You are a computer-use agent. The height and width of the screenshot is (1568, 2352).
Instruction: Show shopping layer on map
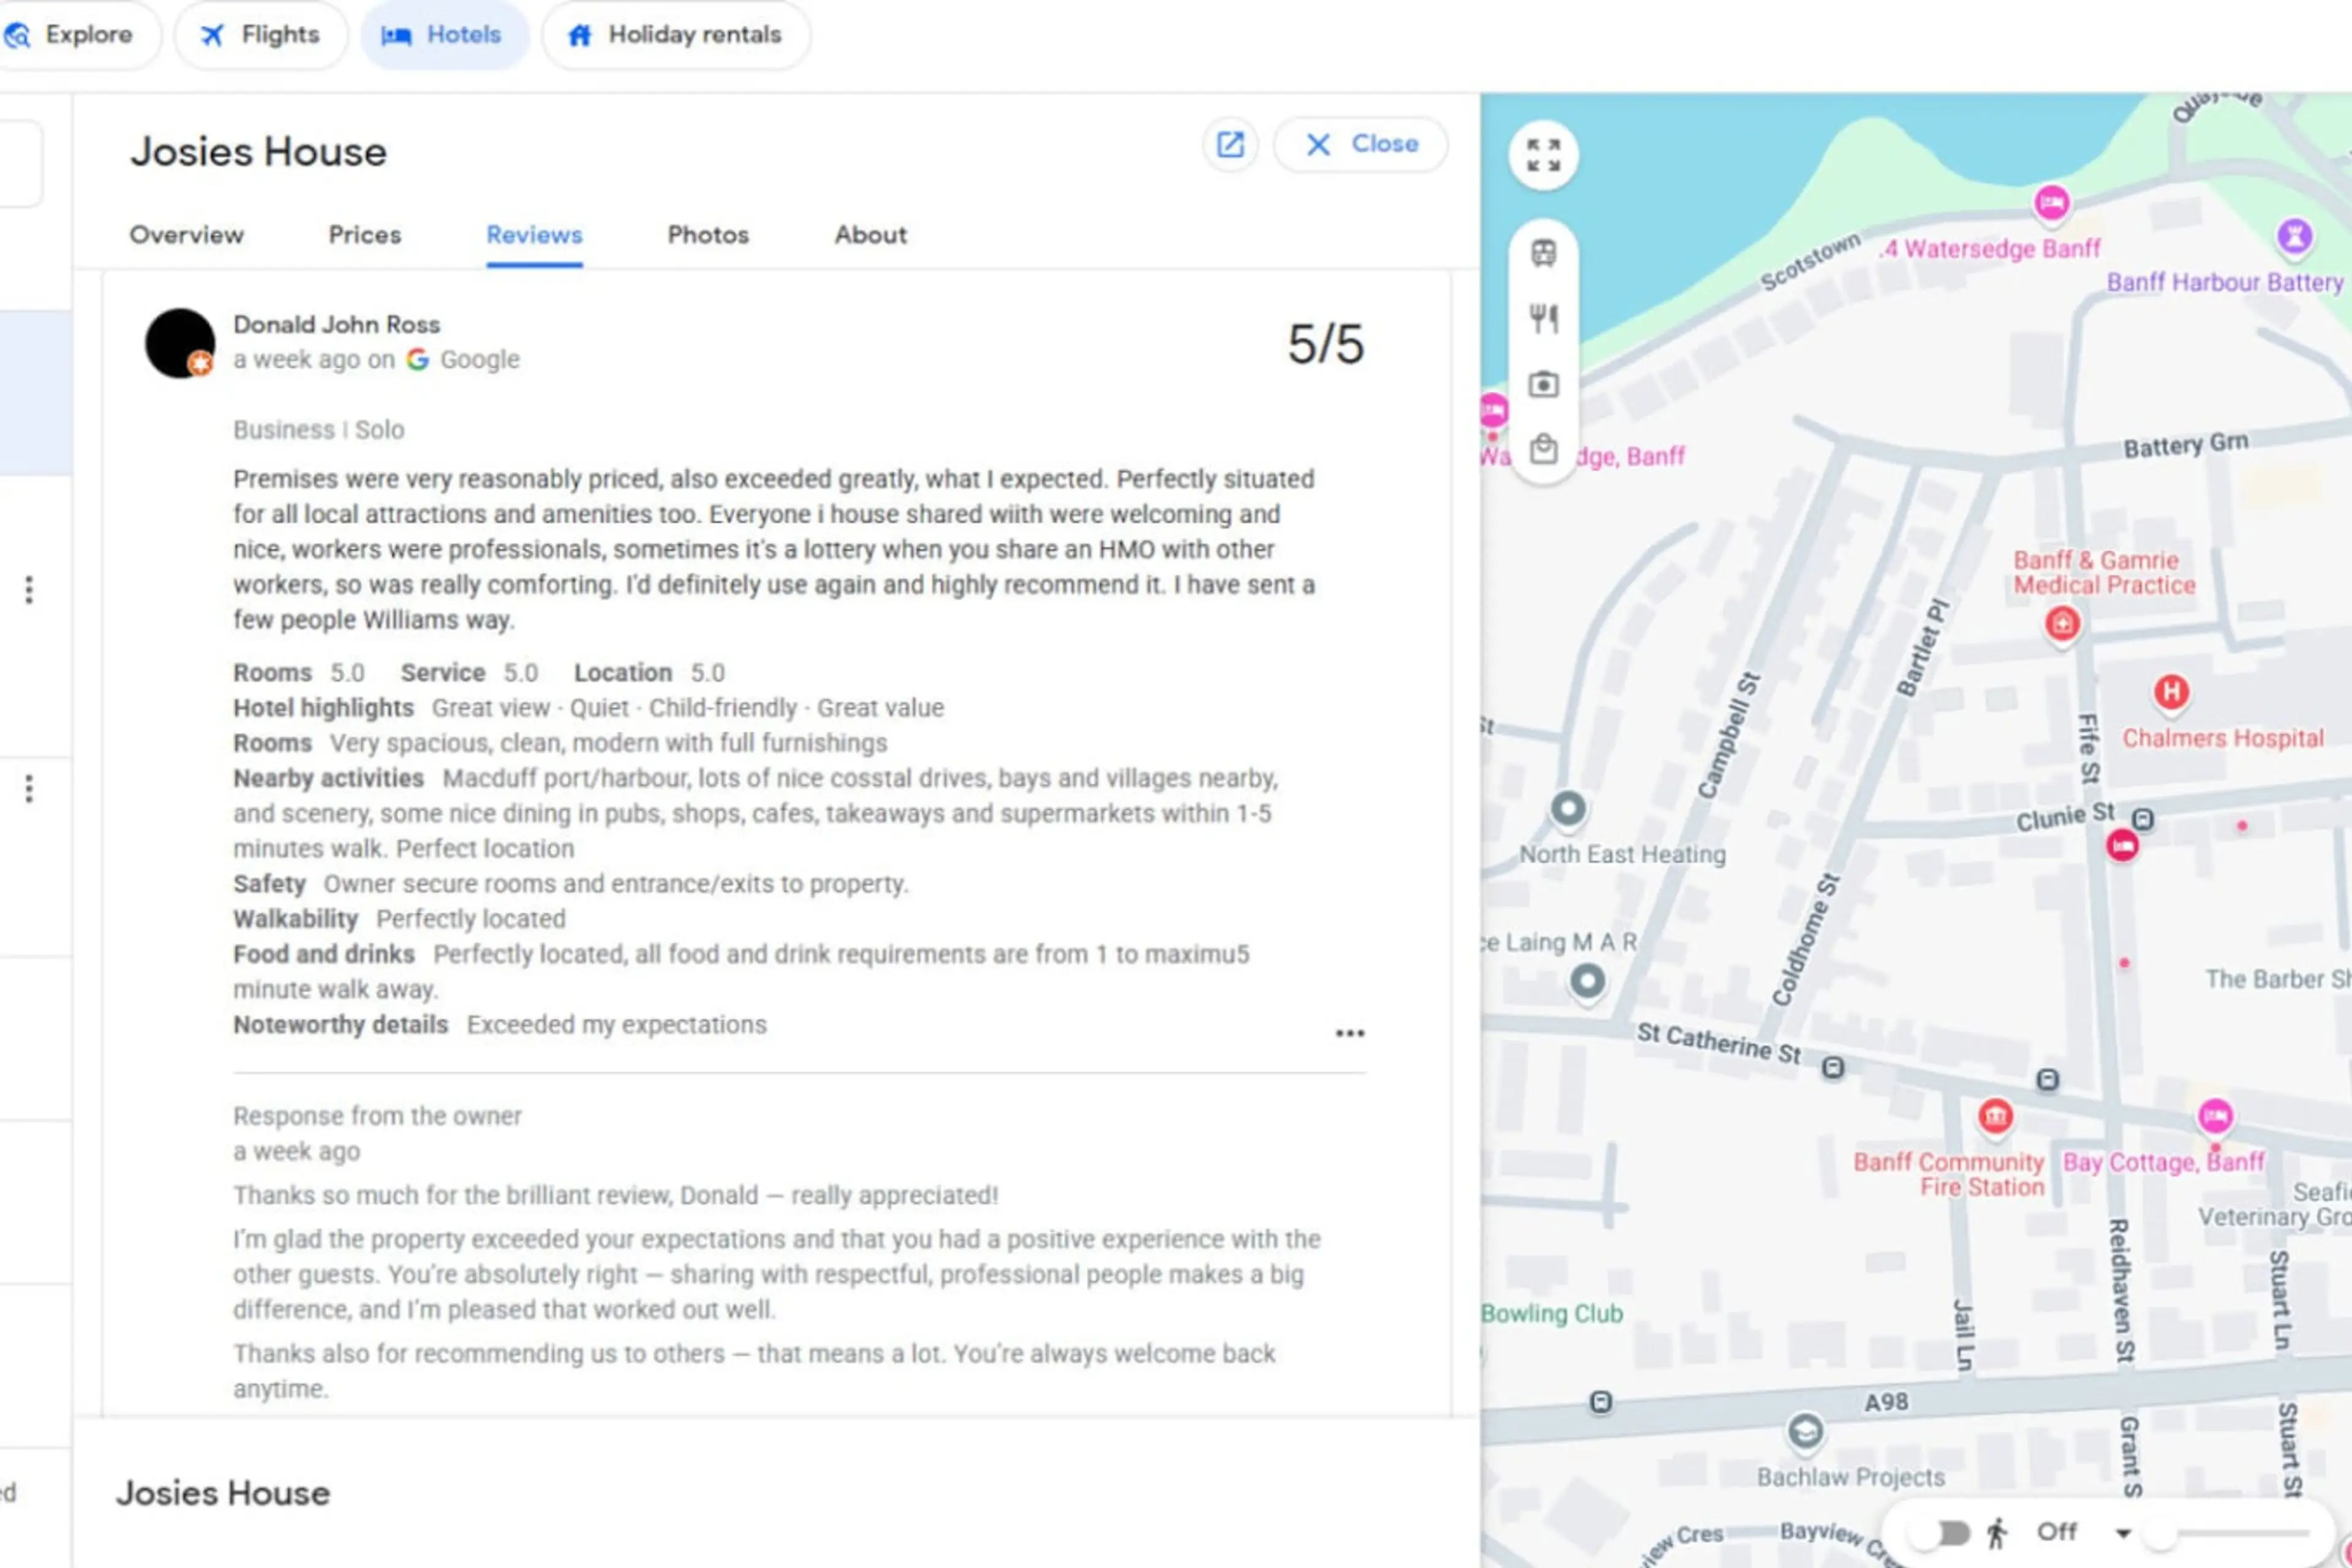tap(1543, 450)
